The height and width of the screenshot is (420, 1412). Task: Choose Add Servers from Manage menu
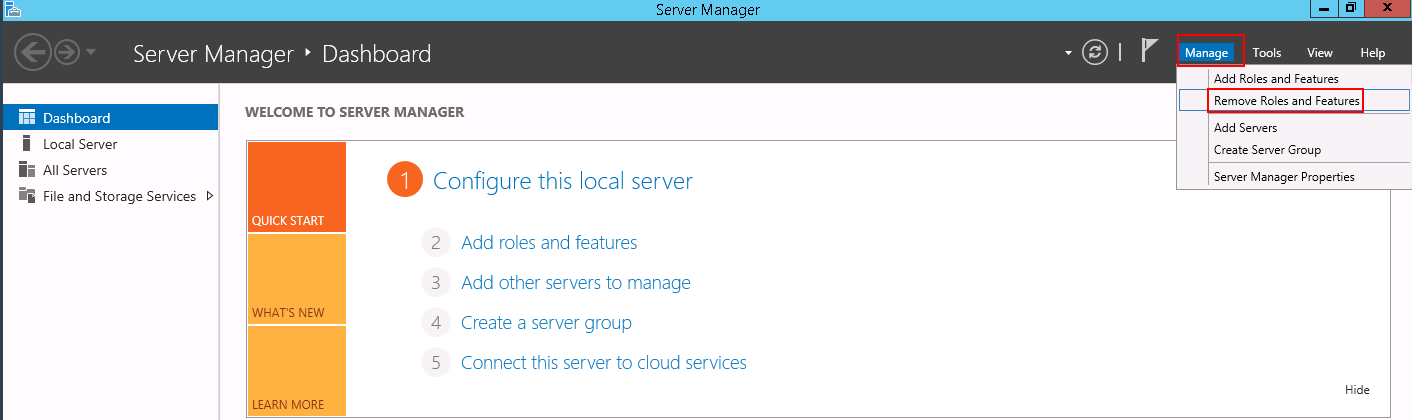(x=1245, y=128)
